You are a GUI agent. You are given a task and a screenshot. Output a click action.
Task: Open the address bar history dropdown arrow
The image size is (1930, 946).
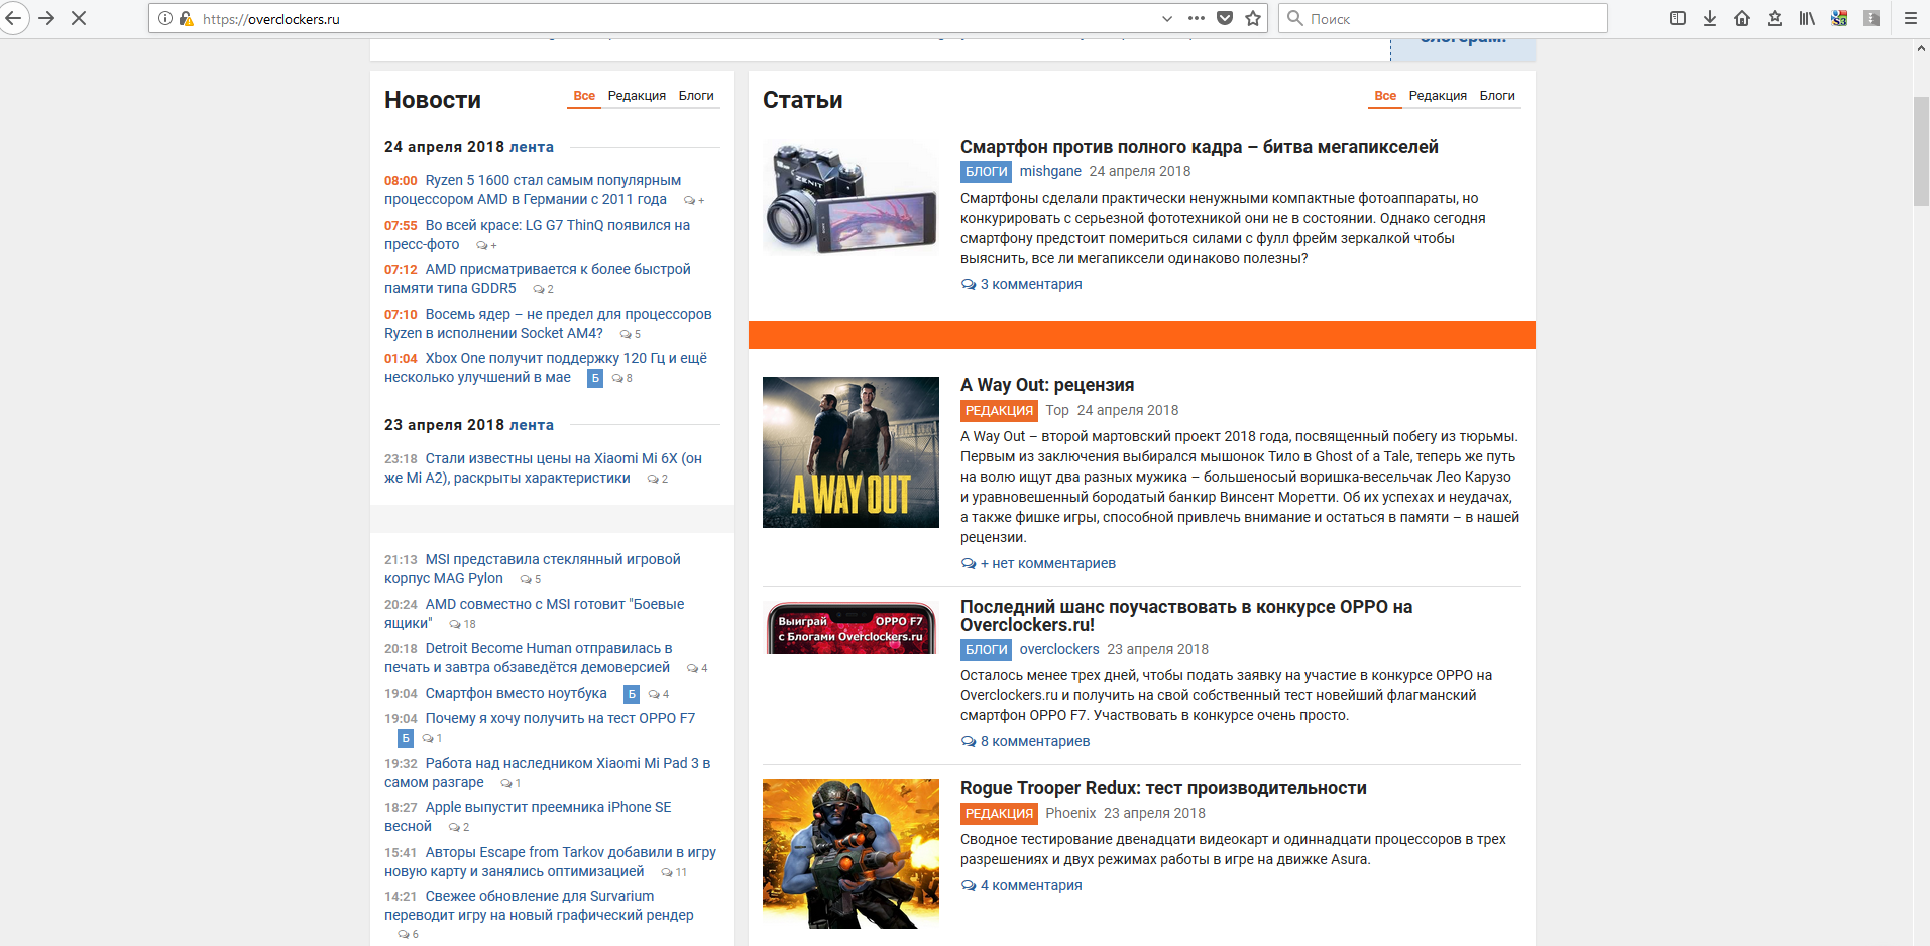coord(1167,19)
